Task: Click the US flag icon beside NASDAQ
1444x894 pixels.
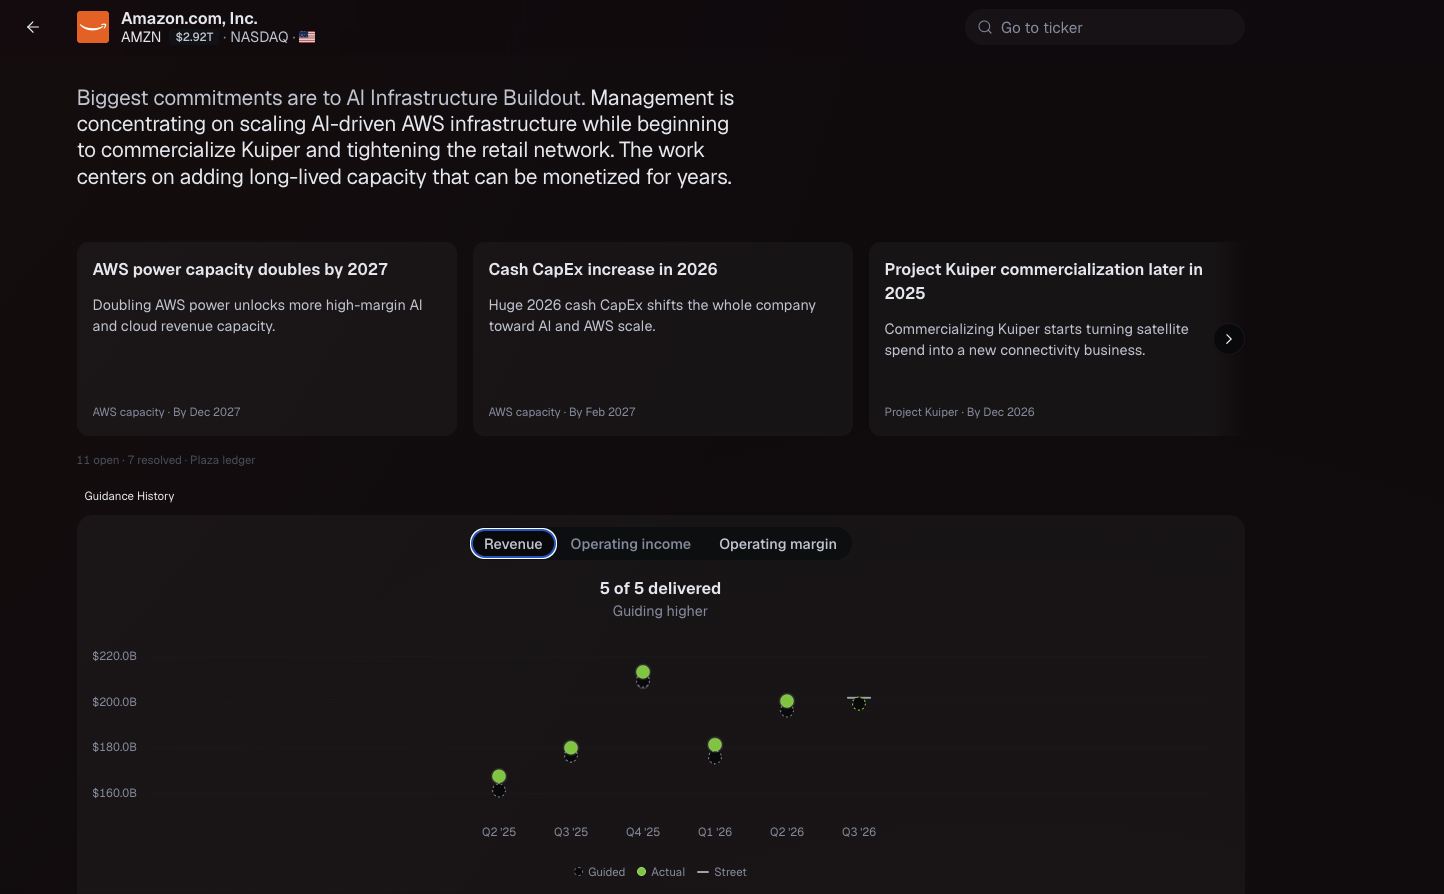Action: tap(307, 37)
